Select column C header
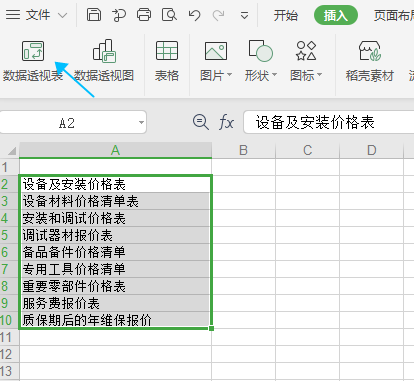The image size is (414, 381). (x=307, y=150)
